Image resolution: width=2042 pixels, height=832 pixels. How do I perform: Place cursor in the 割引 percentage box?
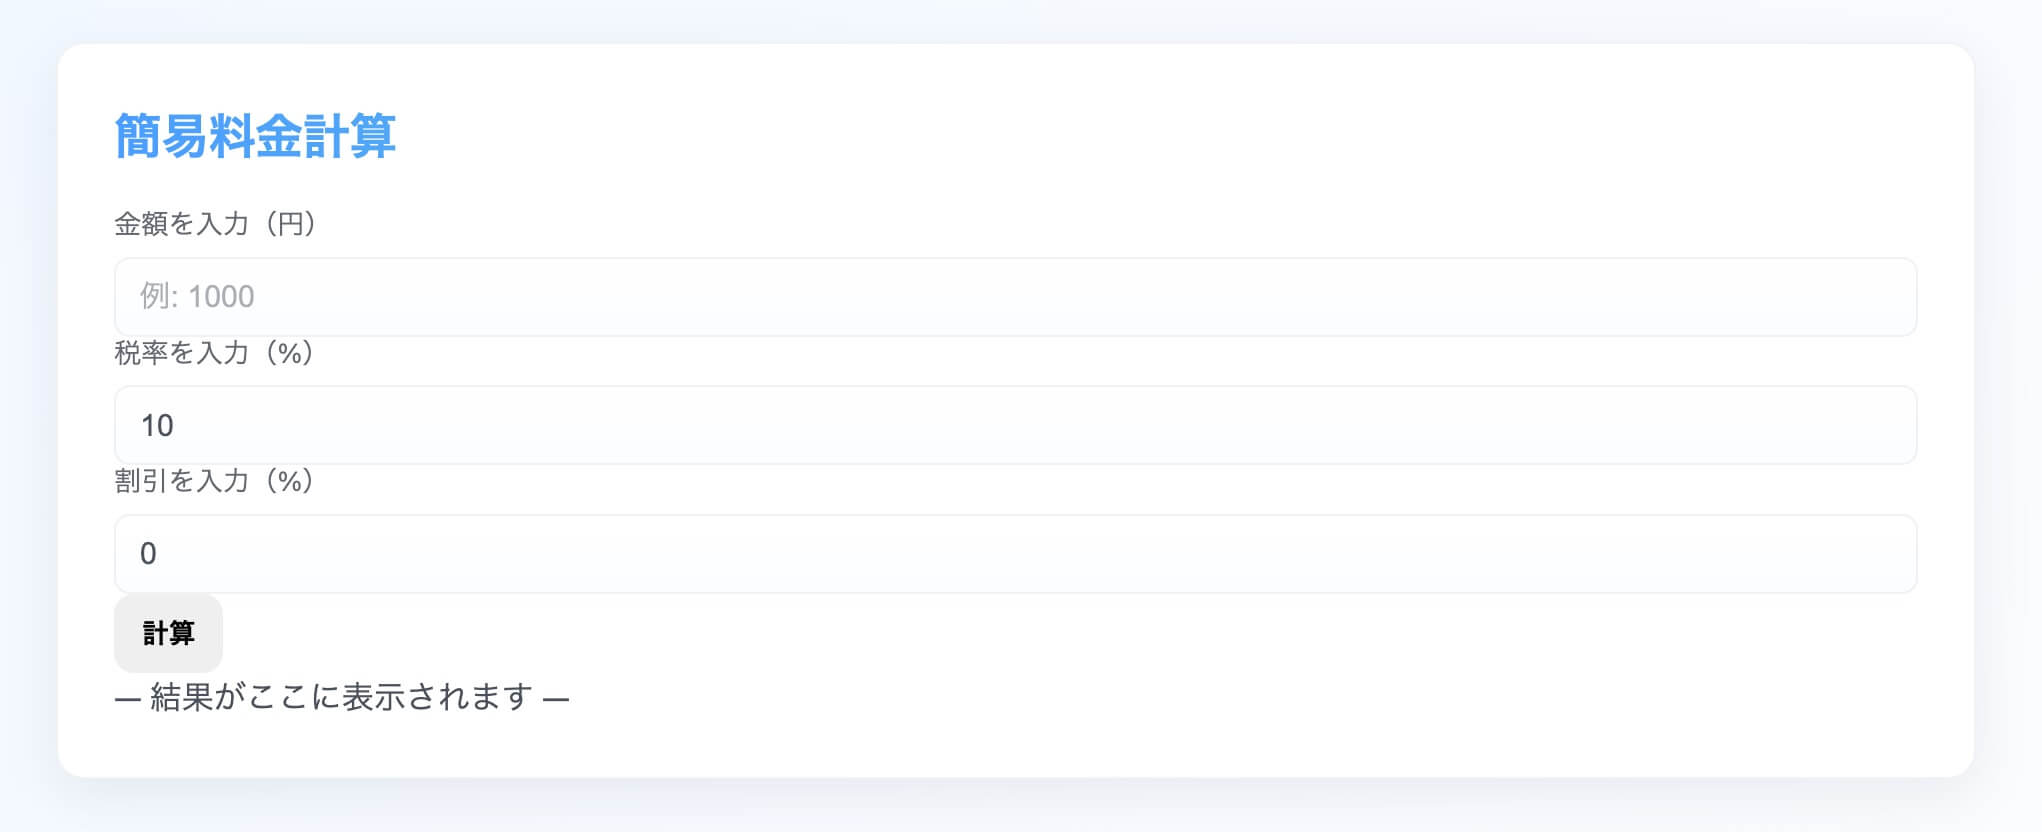tap(1015, 554)
